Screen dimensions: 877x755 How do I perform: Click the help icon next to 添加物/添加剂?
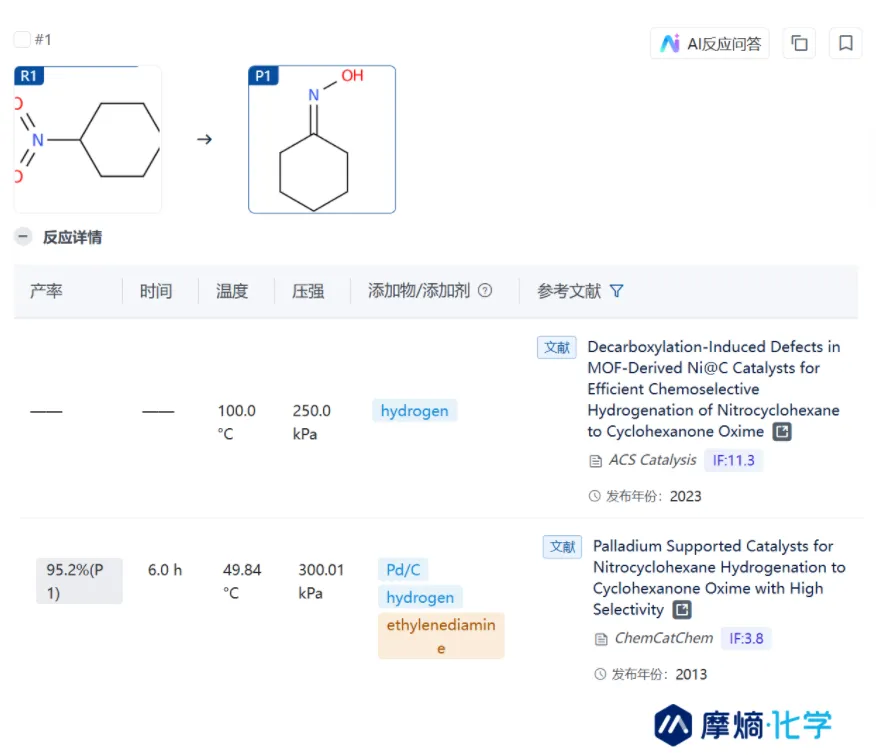click(x=485, y=291)
